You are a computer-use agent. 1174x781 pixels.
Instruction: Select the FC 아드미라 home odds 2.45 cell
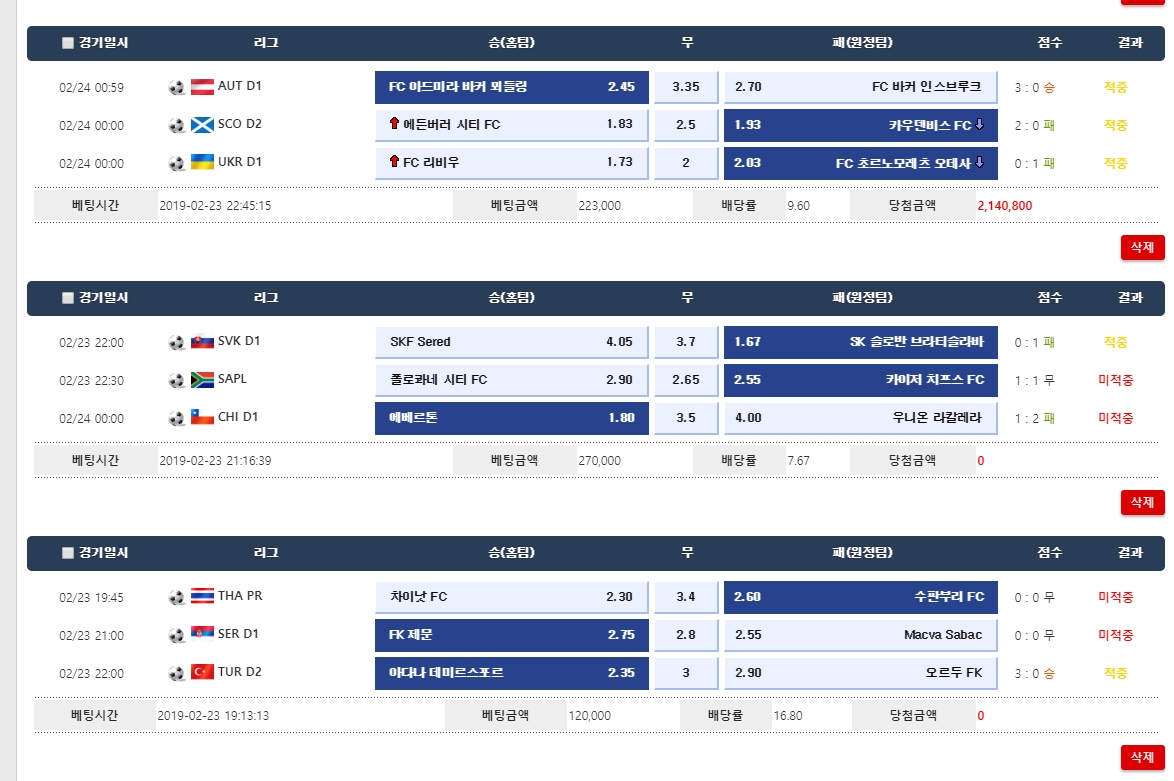coord(512,87)
